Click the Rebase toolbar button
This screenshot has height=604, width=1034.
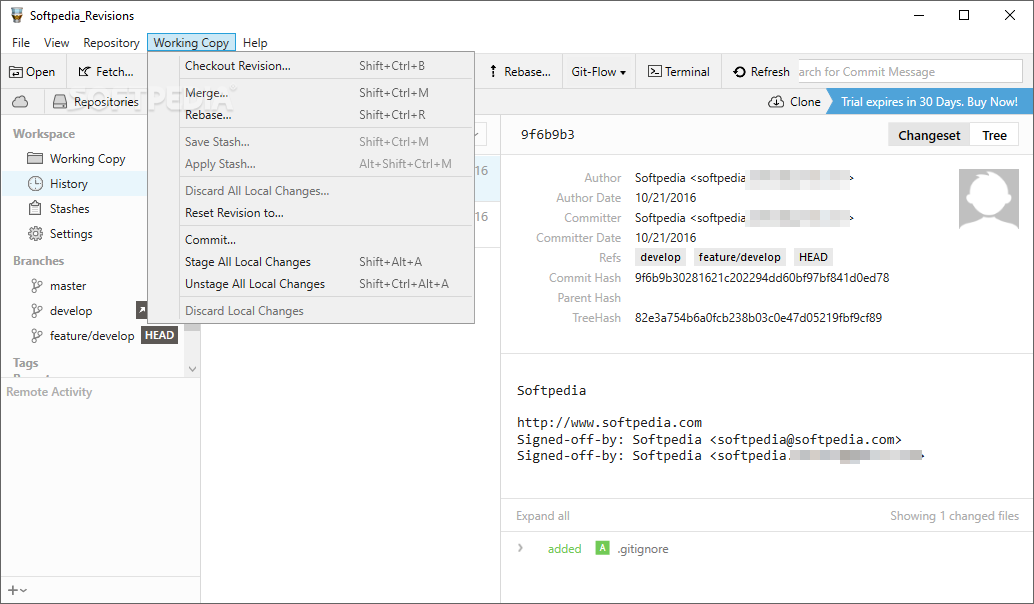click(520, 72)
